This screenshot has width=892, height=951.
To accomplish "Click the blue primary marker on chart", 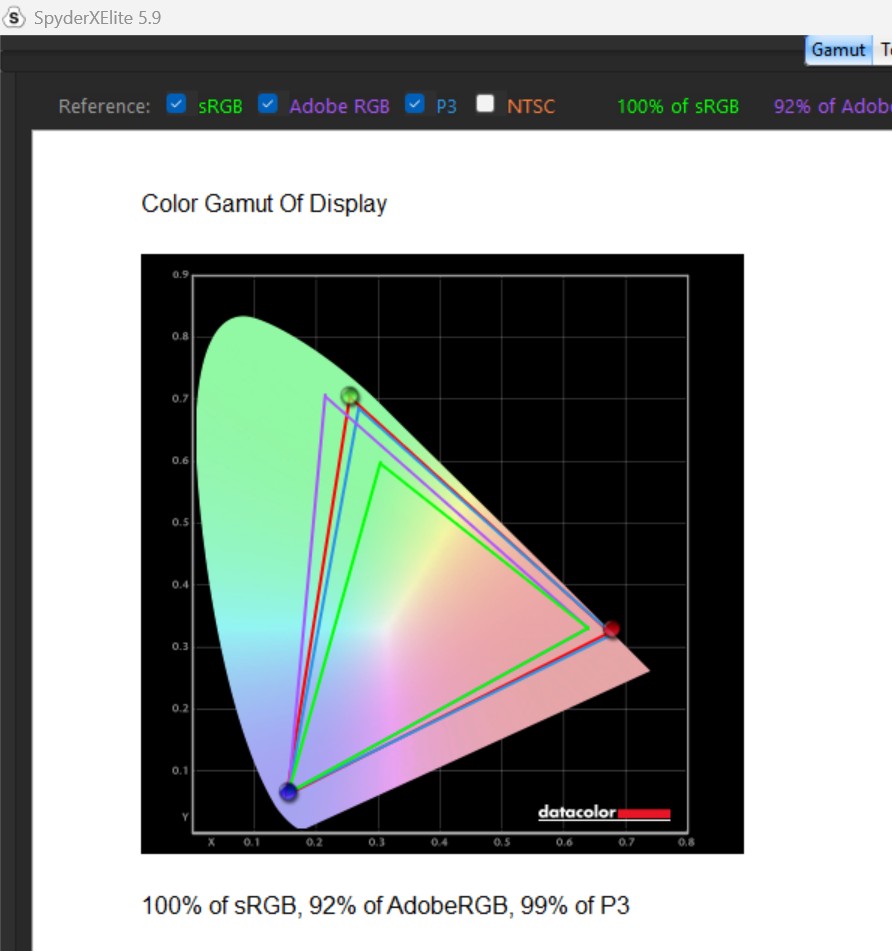I will 288,792.
